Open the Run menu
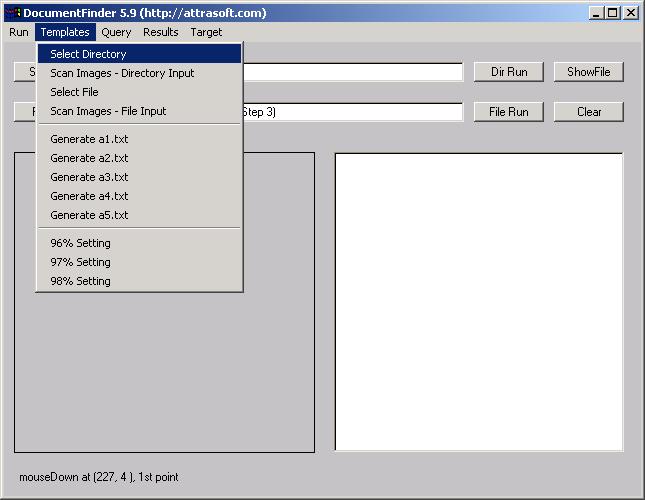Image resolution: width=645 pixels, height=500 pixels. [19, 32]
